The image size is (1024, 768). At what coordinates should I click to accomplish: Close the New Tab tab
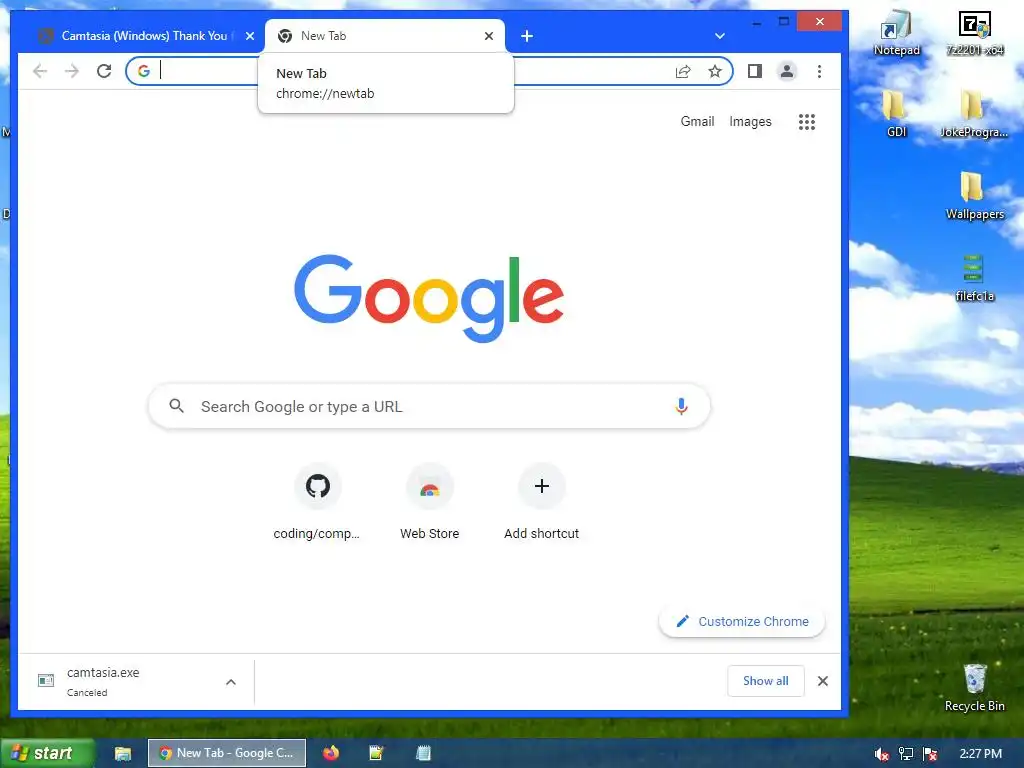488,36
